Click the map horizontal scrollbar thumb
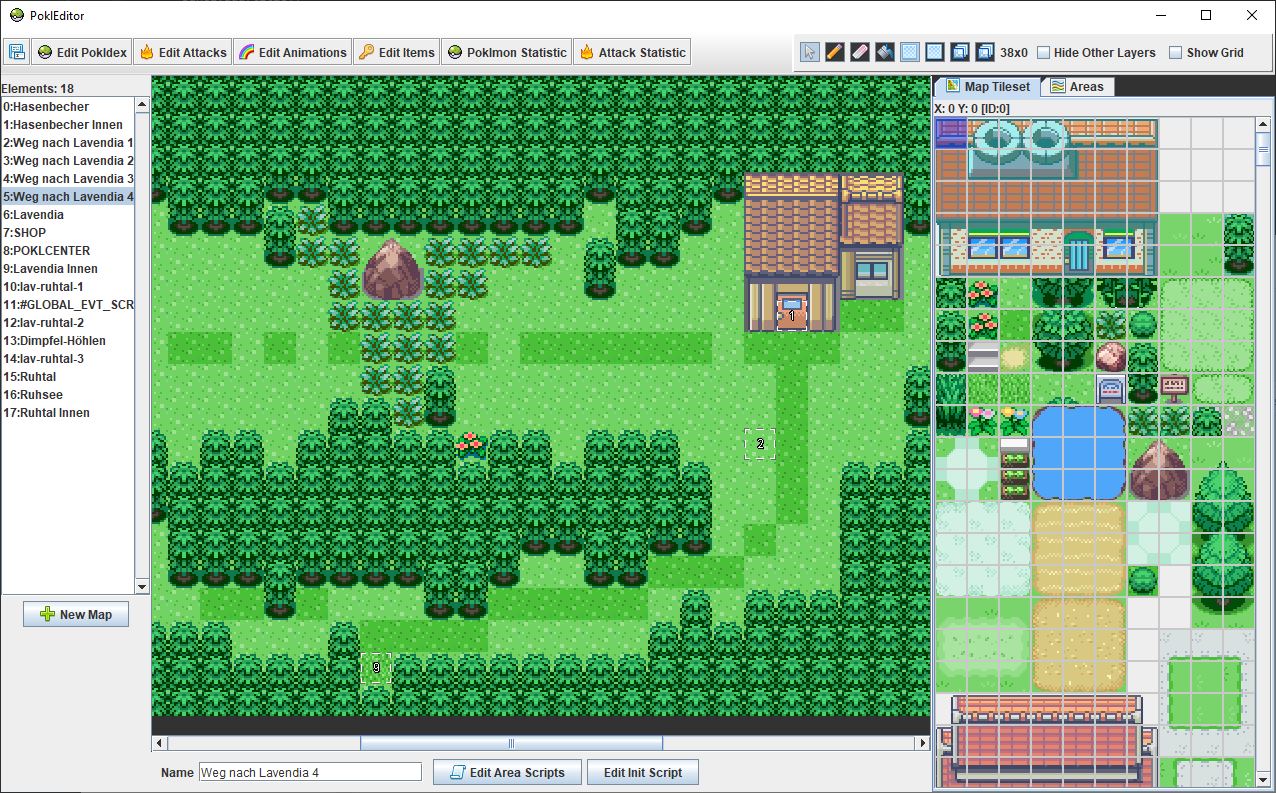The image size is (1276, 793). pyautogui.click(x=511, y=743)
